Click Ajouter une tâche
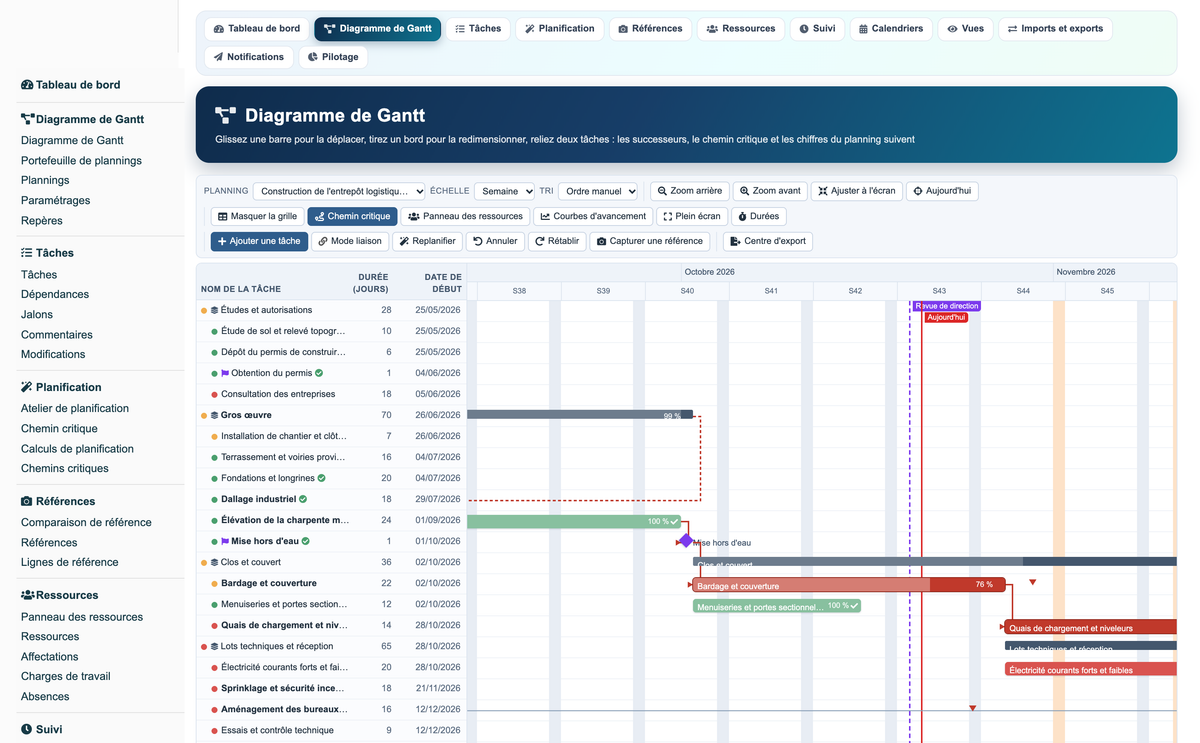This screenshot has height=743, width=1200. [259, 241]
